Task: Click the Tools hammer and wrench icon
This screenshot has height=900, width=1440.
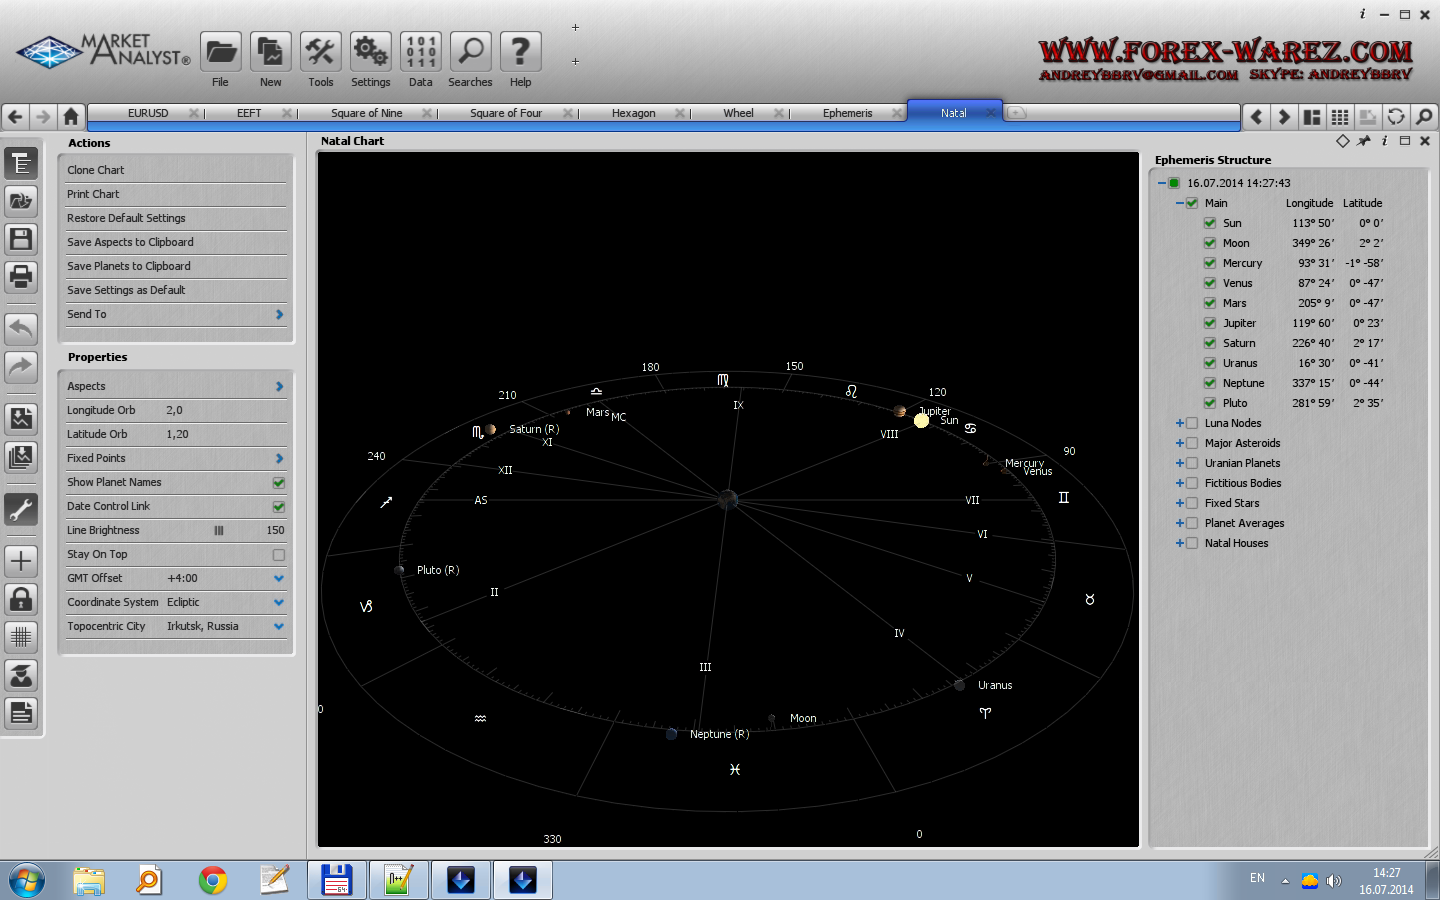Action: point(320,52)
